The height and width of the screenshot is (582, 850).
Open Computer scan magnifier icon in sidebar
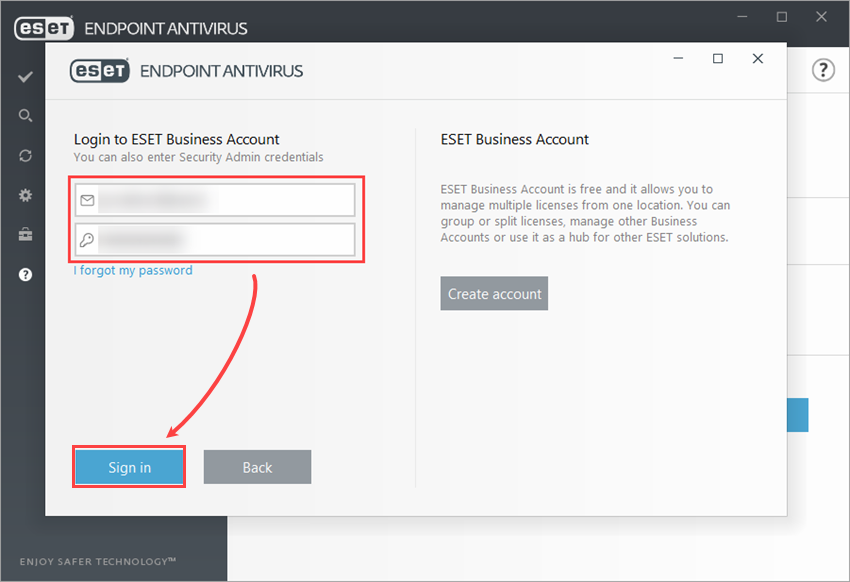(x=25, y=115)
